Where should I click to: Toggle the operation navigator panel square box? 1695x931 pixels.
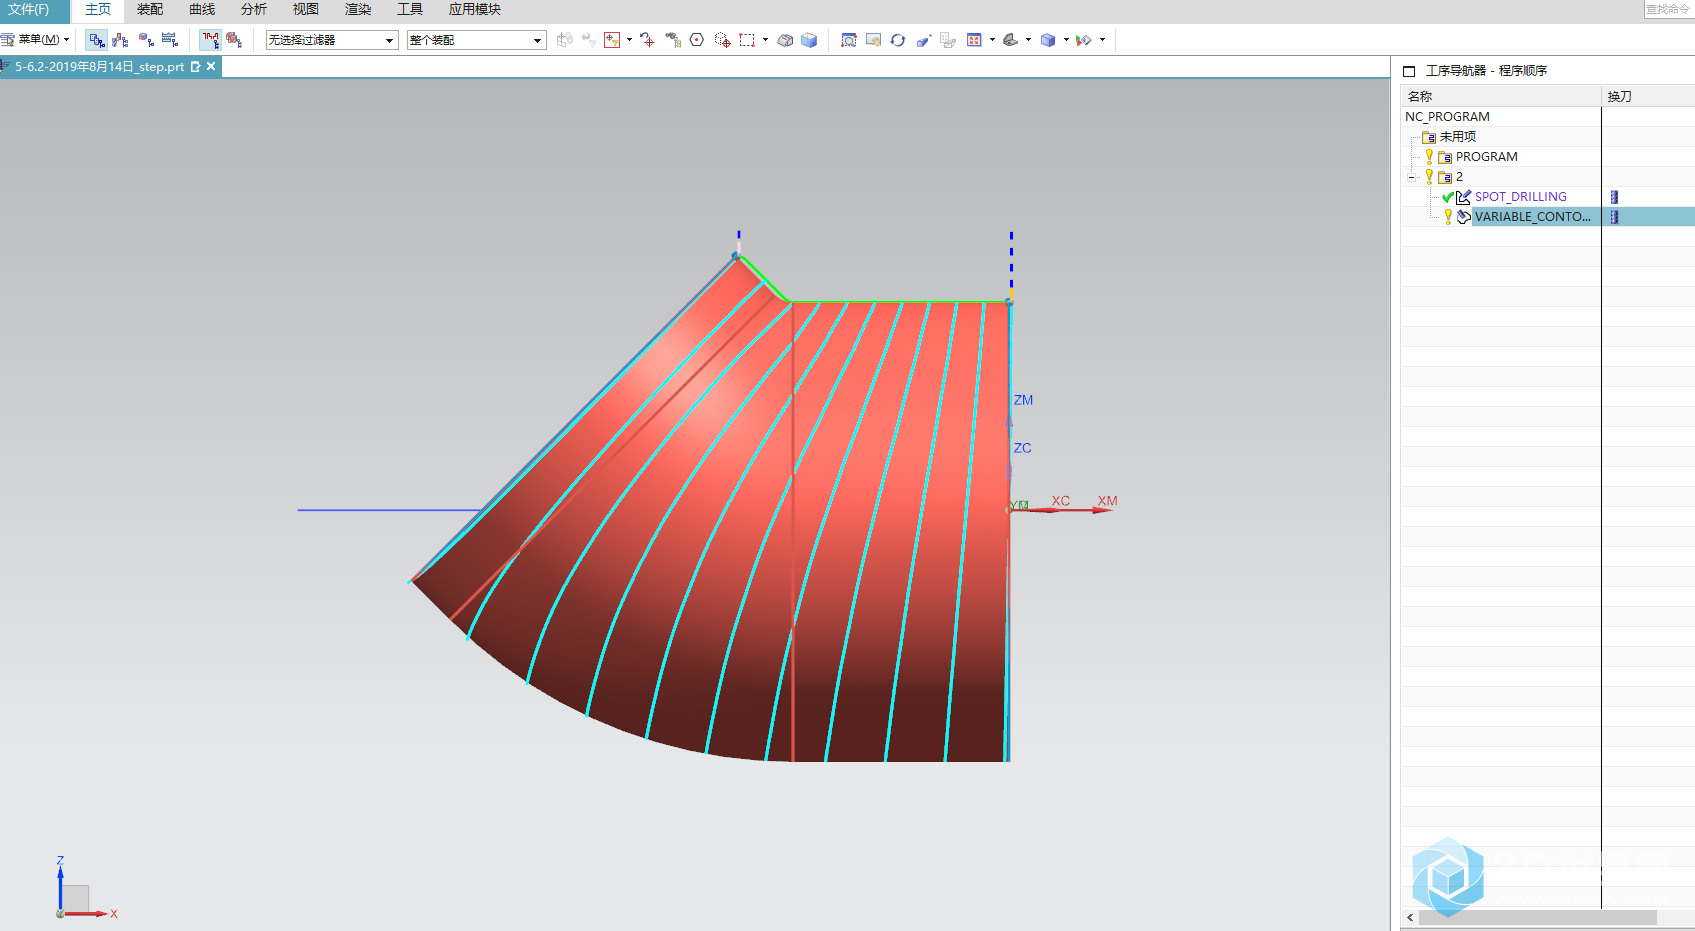pos(1409,71)
